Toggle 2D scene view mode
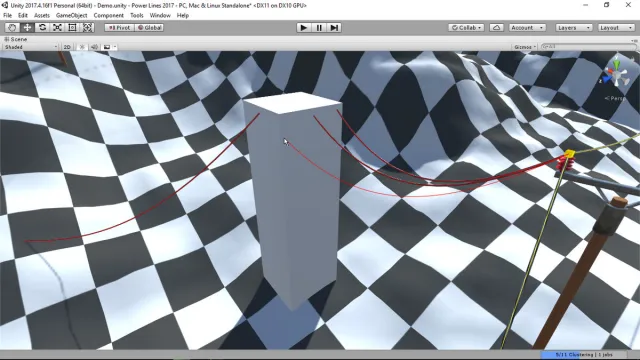Viewport: 640px width, 360px height. [x=67, y=47]
